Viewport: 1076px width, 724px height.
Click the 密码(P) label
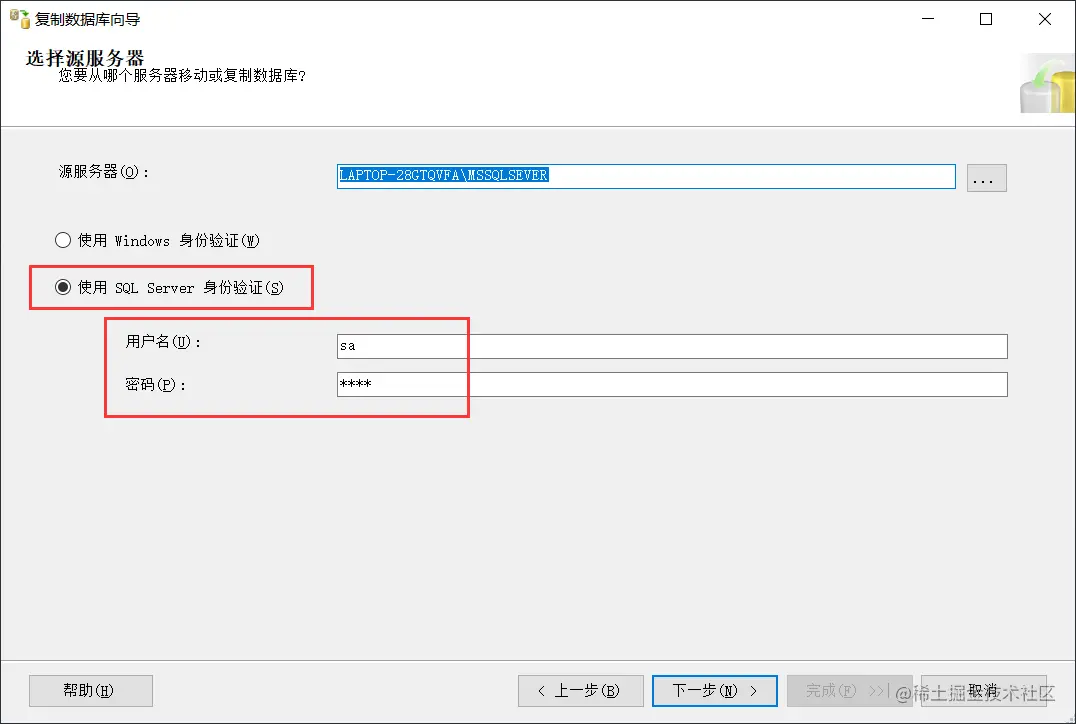coord(156,384)
